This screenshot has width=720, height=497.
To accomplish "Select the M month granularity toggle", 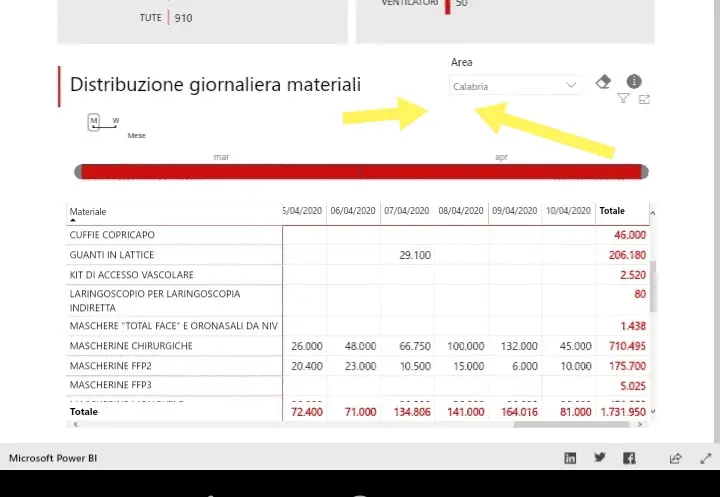I will [94, 122].
